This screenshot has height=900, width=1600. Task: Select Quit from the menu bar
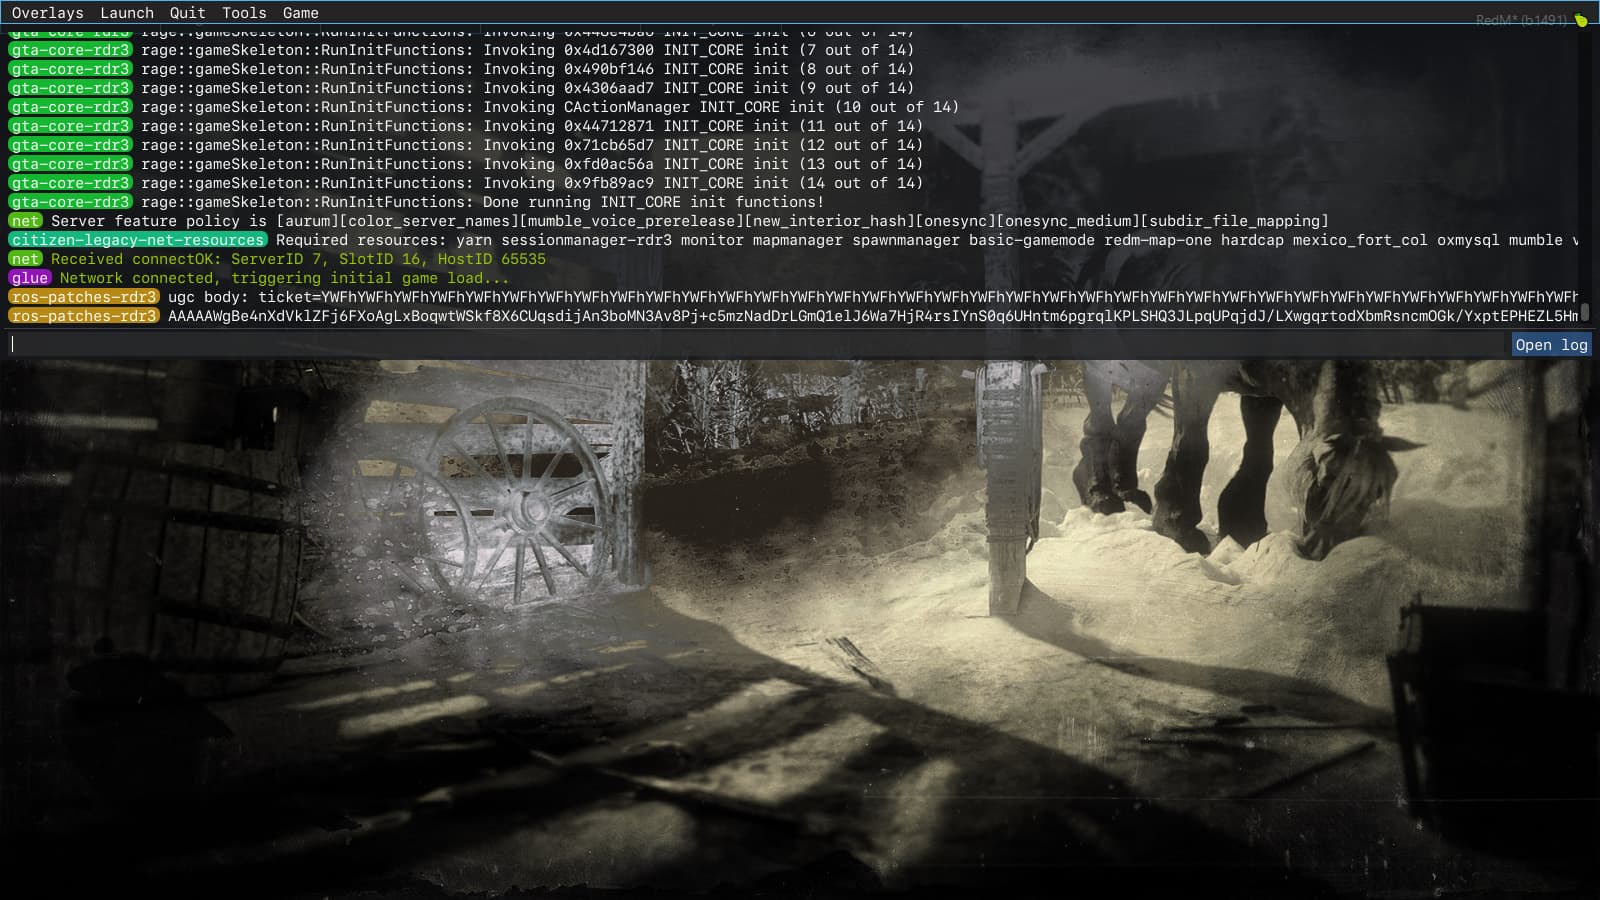(185, 12)
